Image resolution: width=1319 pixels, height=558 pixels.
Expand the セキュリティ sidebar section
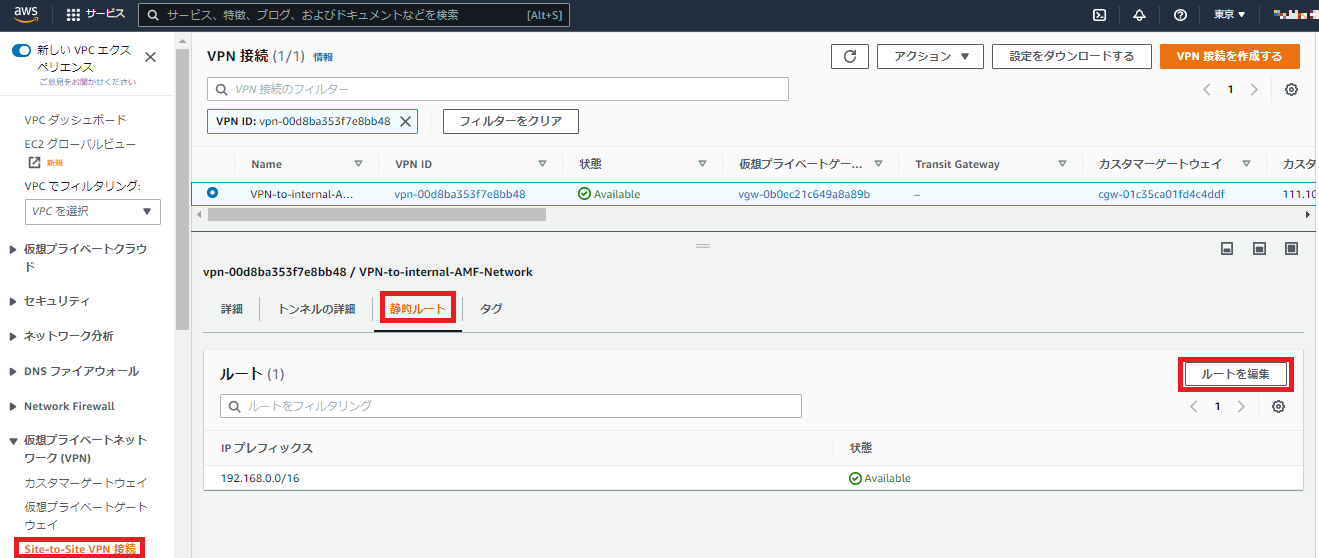coord(57,301)
